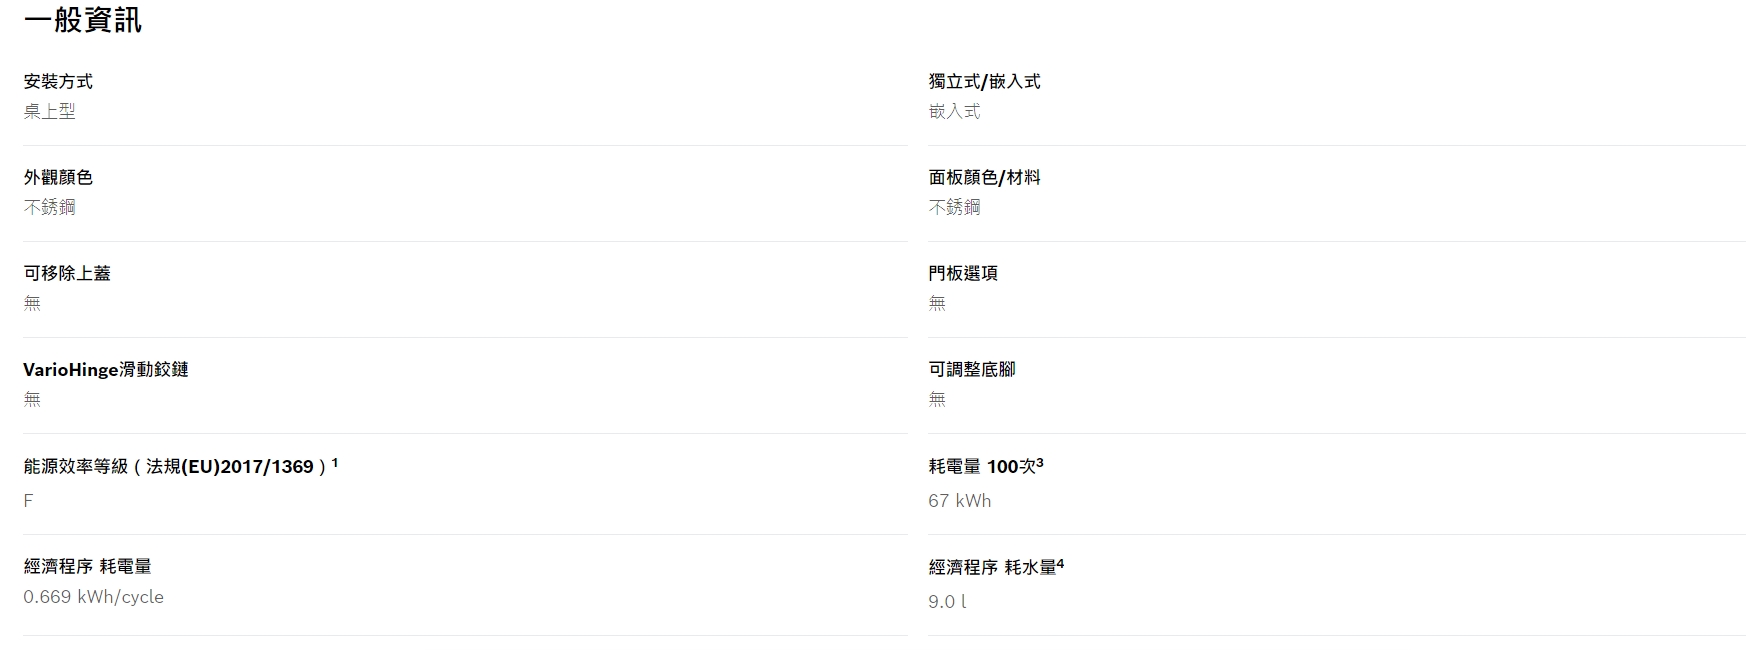The height and width of the screenshot is (650, 1746).
Task: Select the 67 kWh value
Action: (x=960, y=500)
